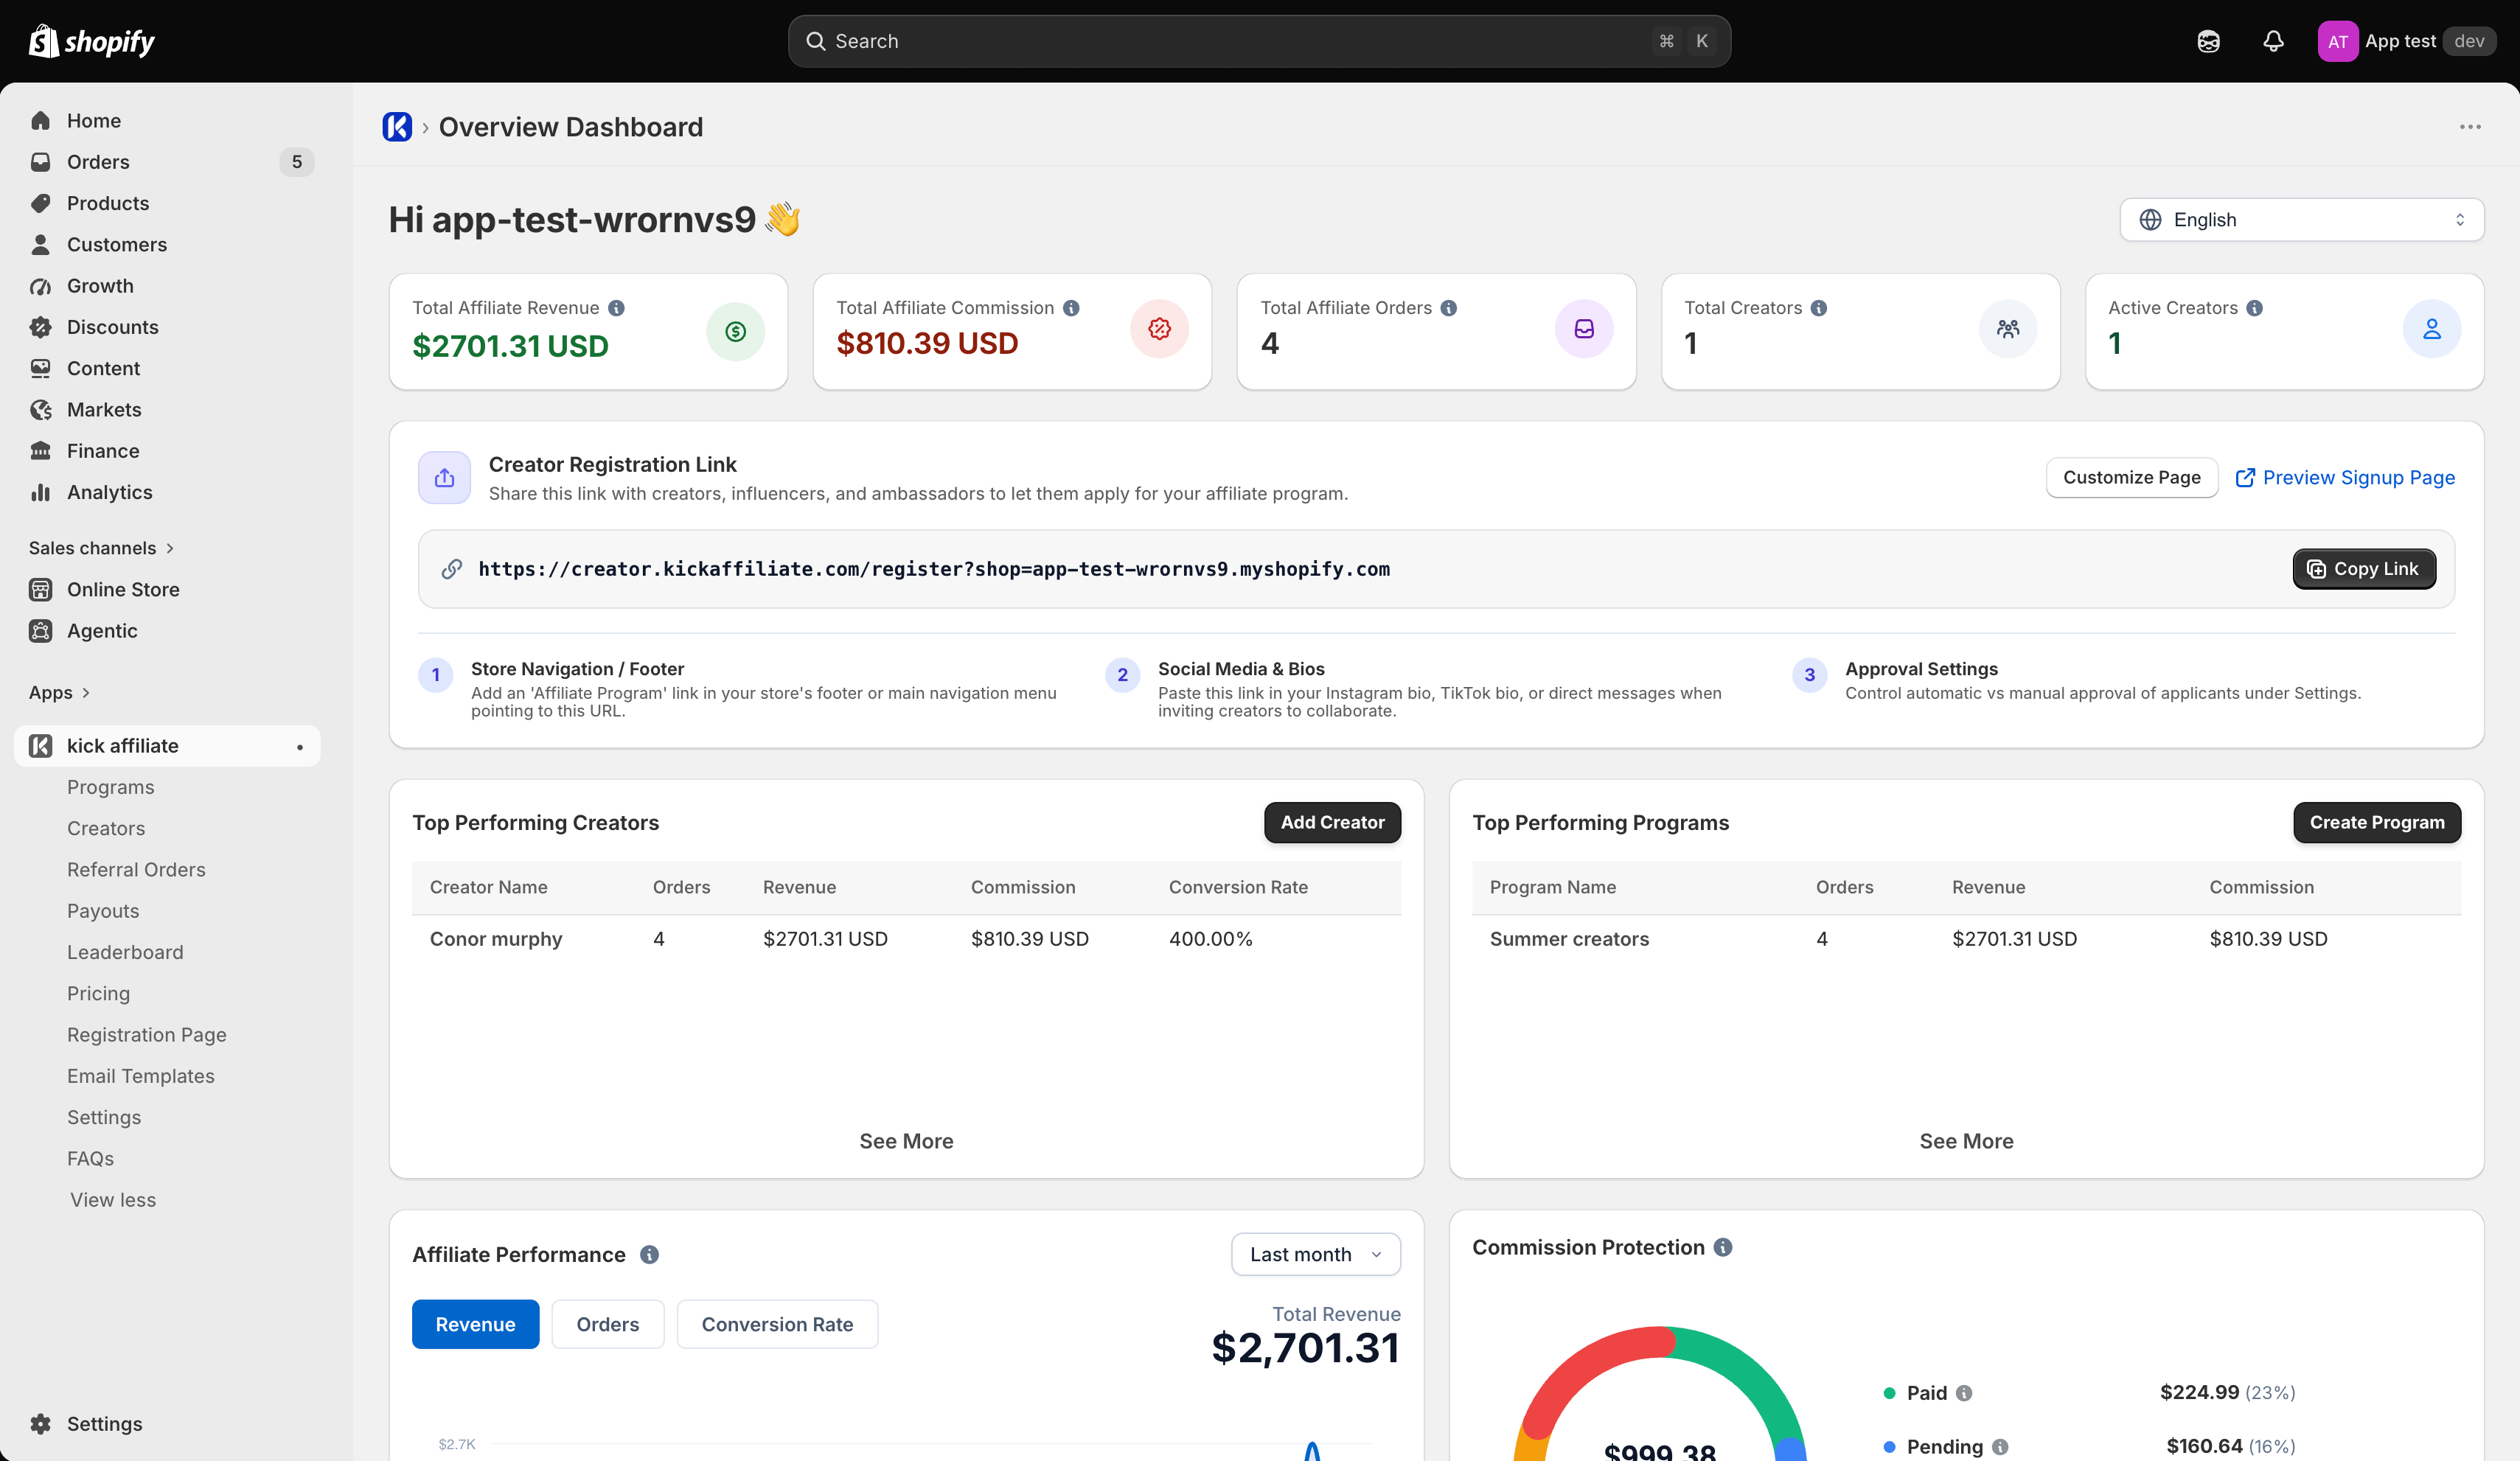The height and width of the screenshot is (1461, 2520).
Task: Open the Last month period dropdown
Action: coord(1315,1254)
